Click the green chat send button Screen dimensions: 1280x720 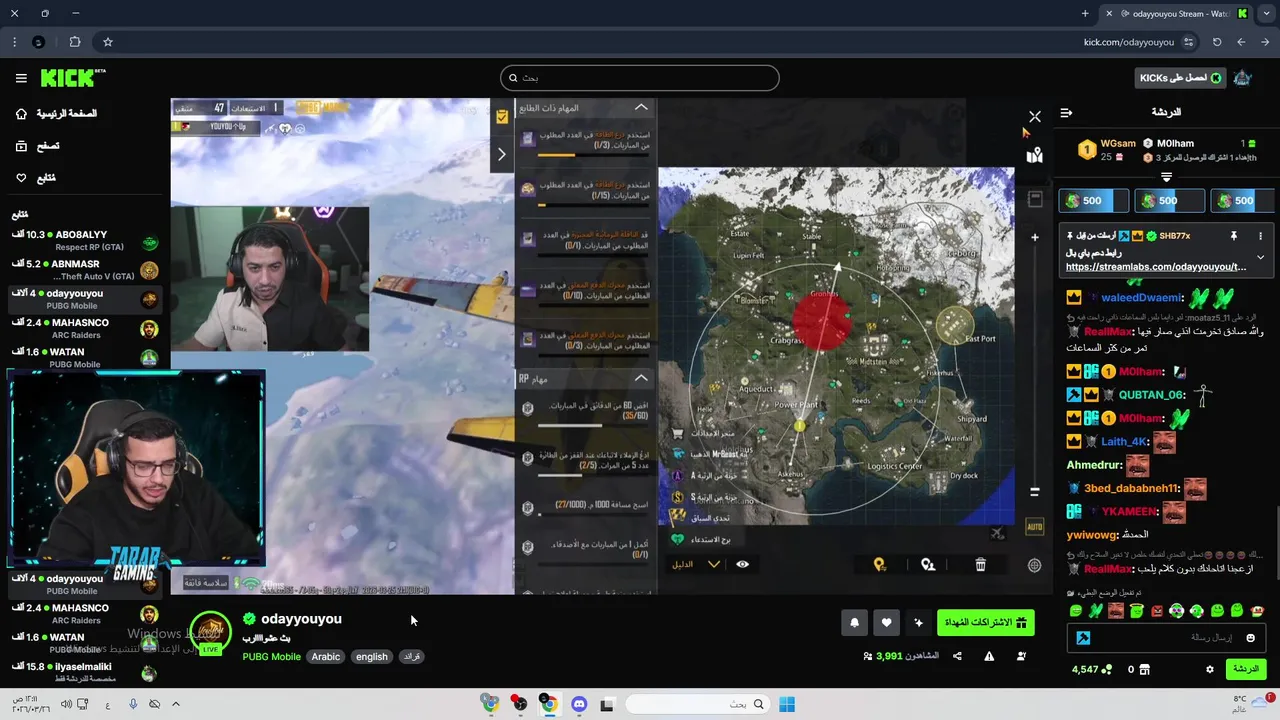[x=1245, y=669]
